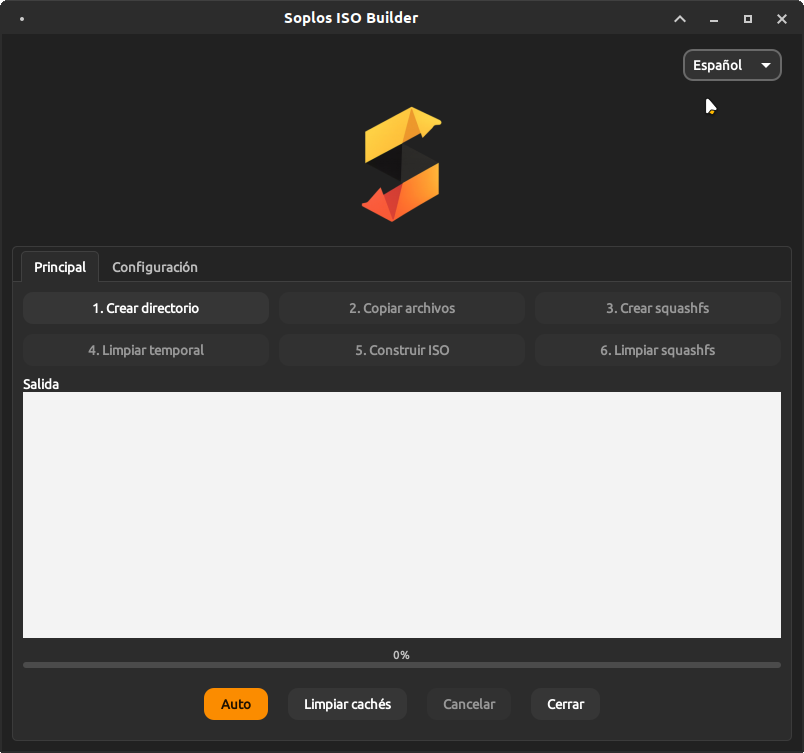804x753 pixels.
Task: Open the window menu dot in titlebar
Action: pos(22,19)
